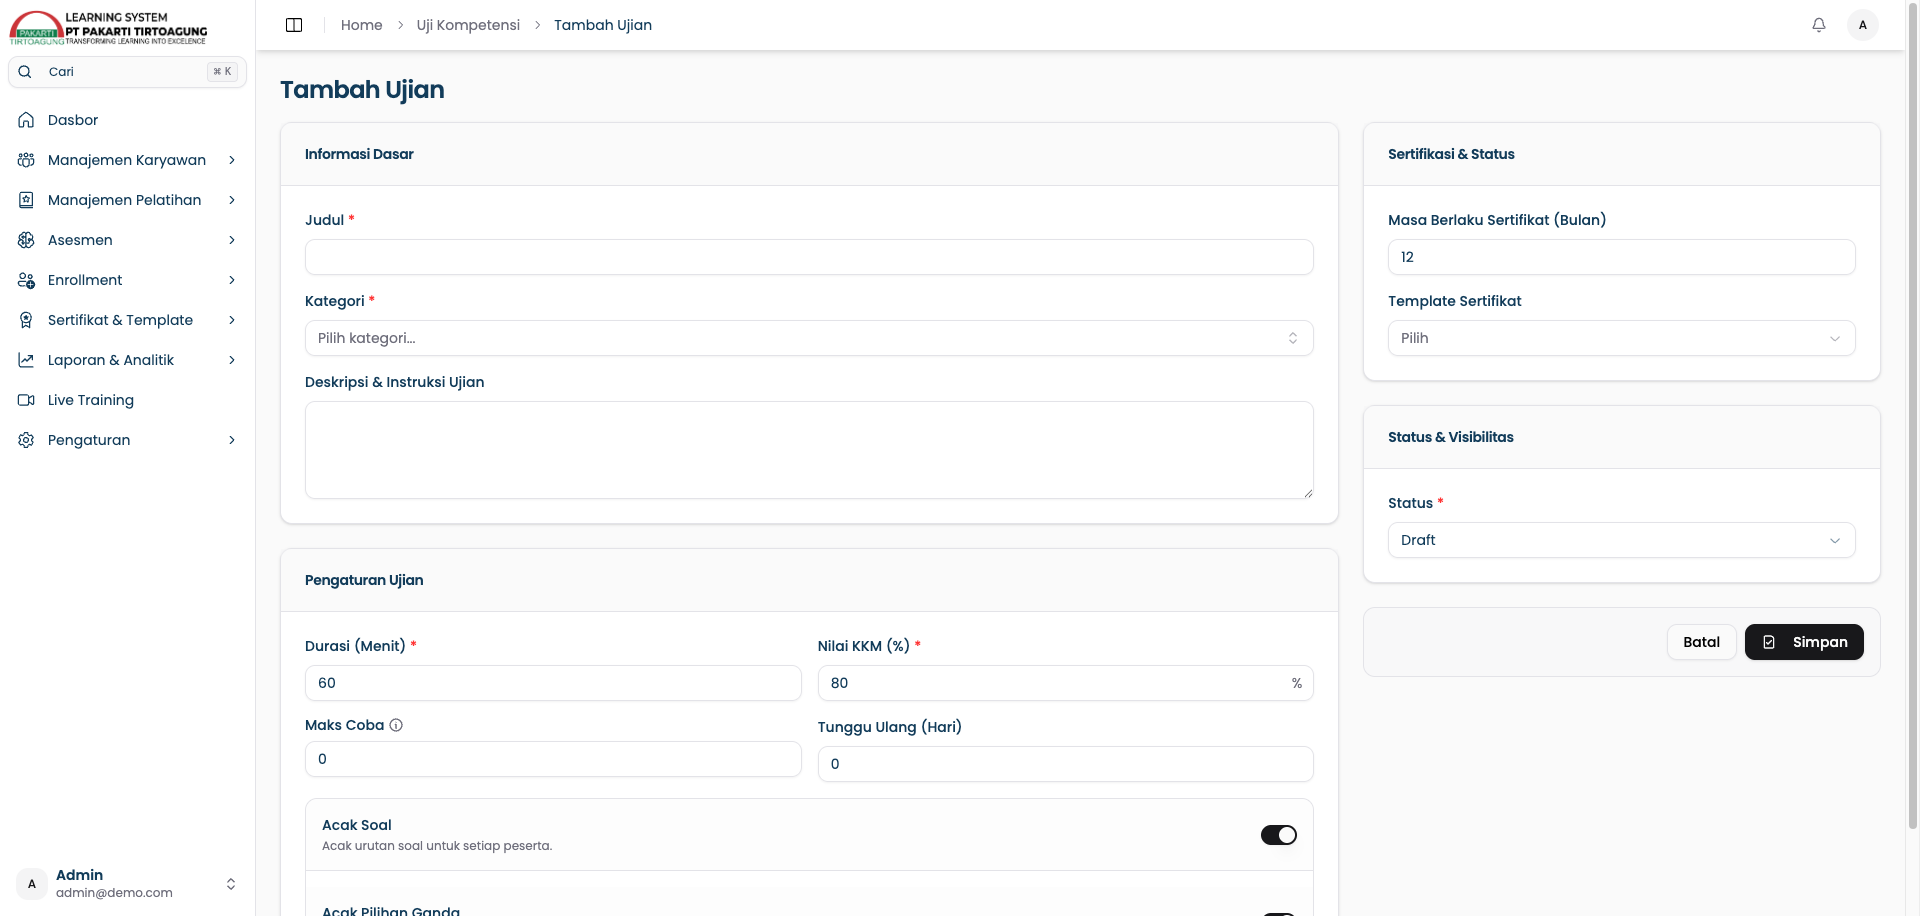Click the Pengaturan Ujian heading

tap(364, 580)
